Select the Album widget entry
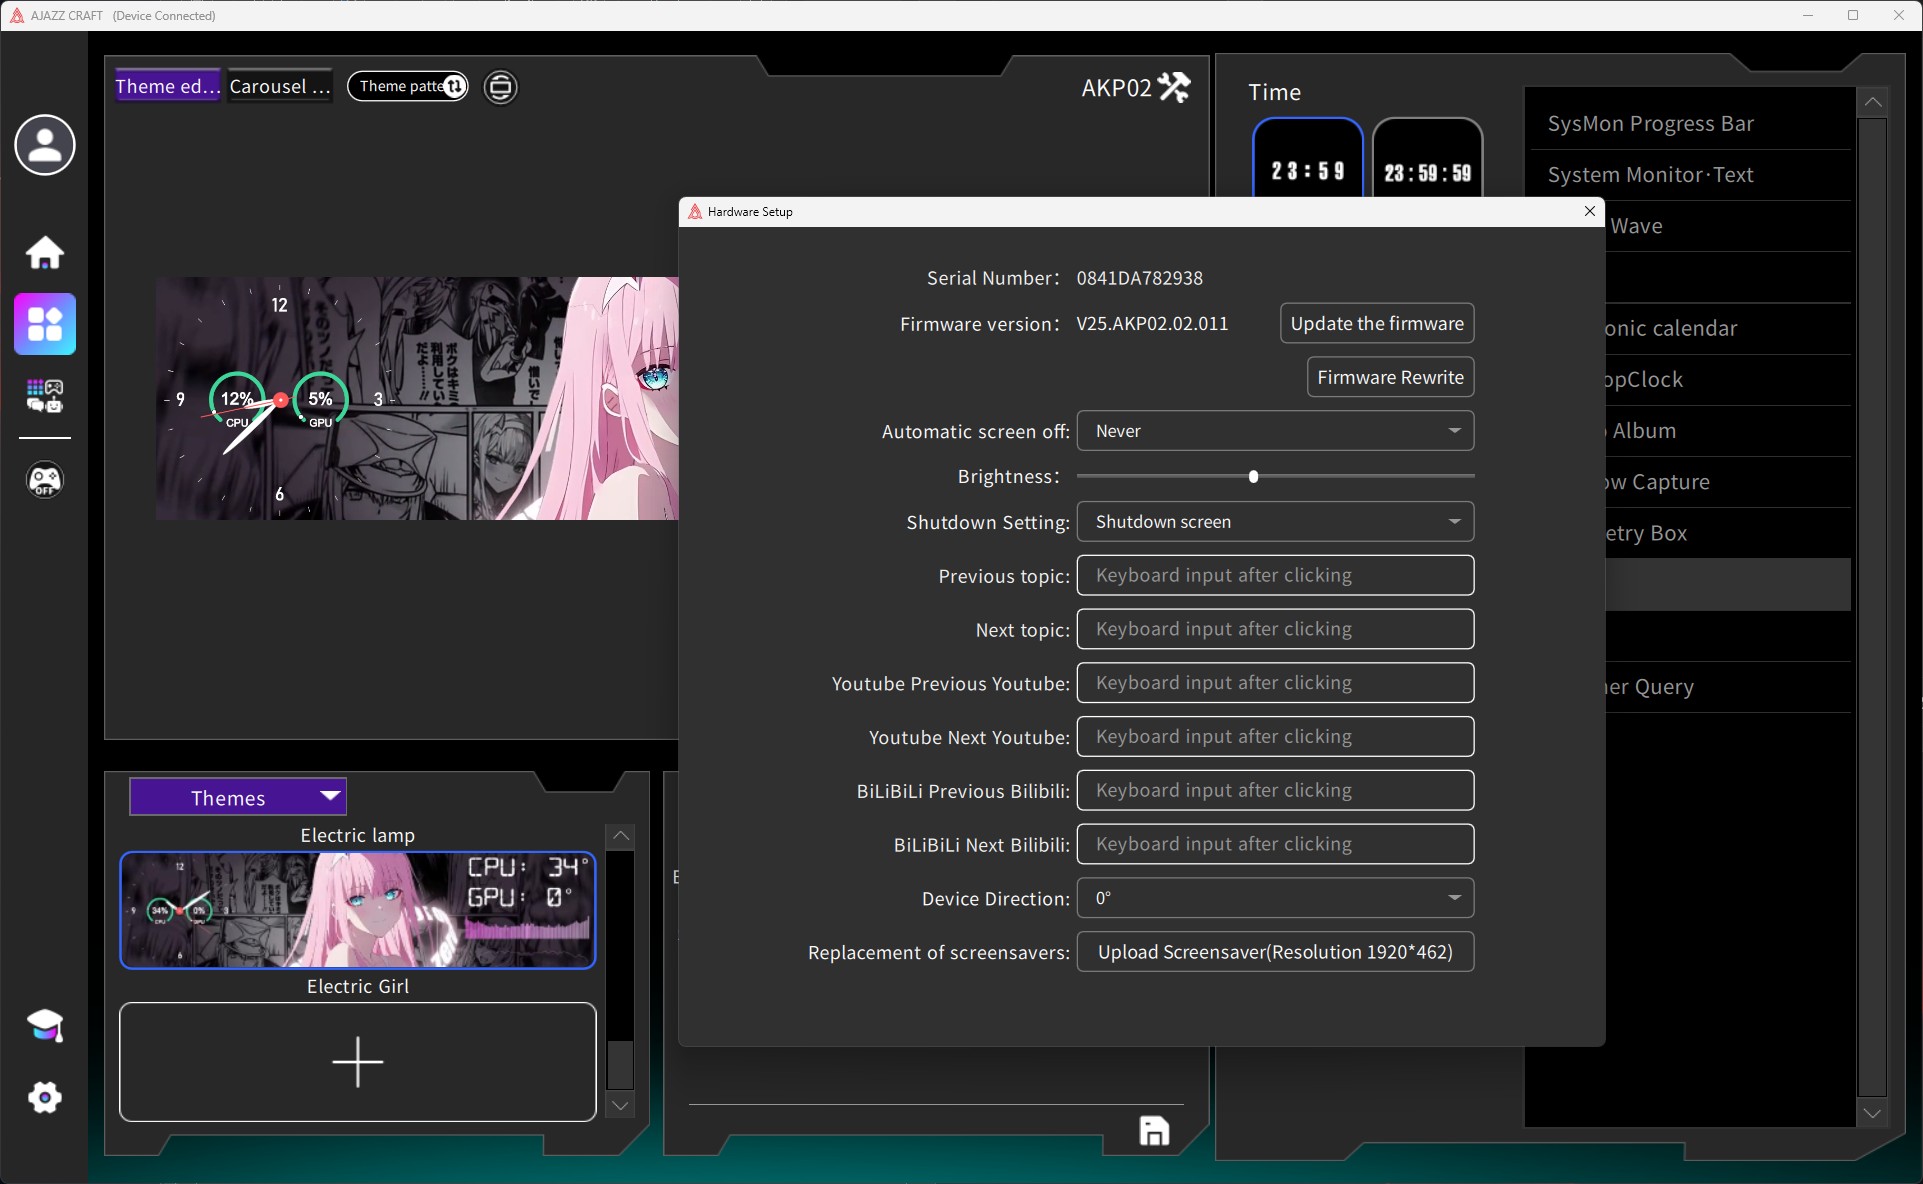Viewport: 1923px width, 1184px height. coord(1728,431)
